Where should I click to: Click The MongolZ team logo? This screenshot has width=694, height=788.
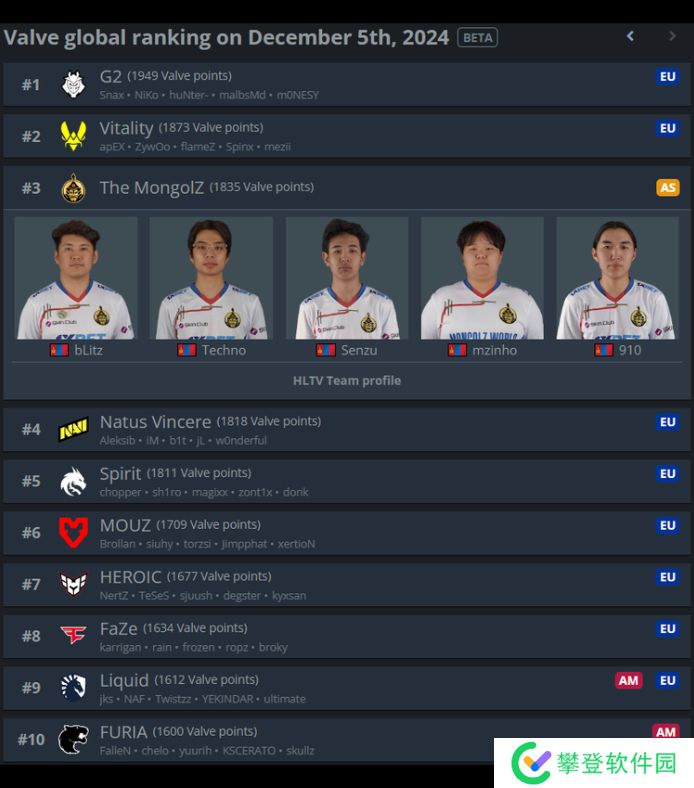[73, 188]
